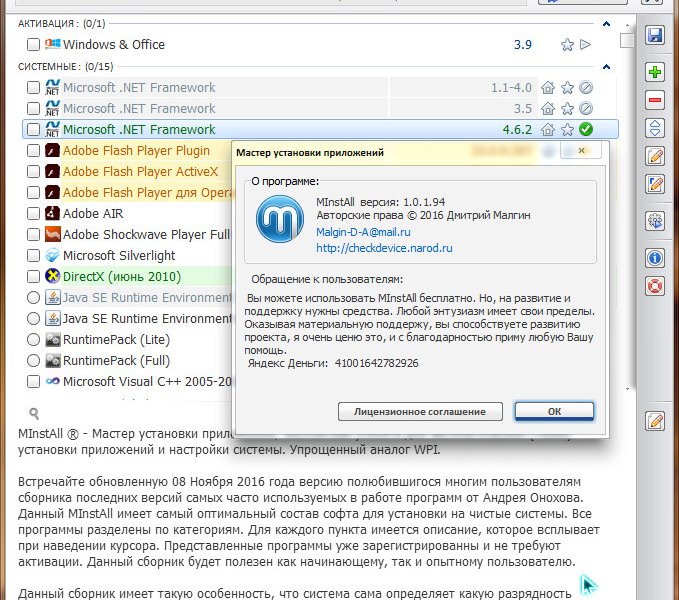
Task: Tick Adobe Shockwave Player Full checkbox
Action: (x=33, y=234)
